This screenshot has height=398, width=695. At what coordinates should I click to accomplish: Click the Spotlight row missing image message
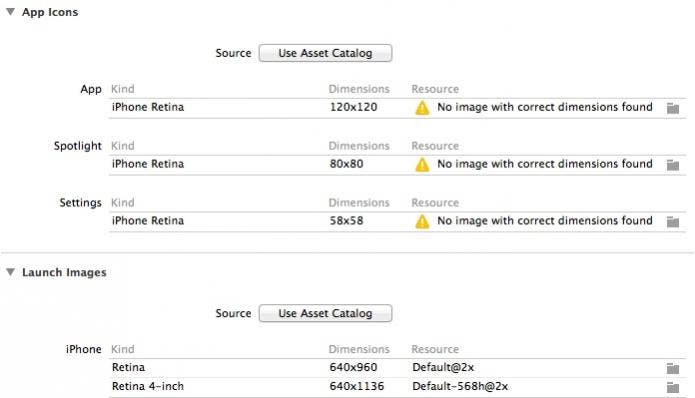click(x=545, y=164)
